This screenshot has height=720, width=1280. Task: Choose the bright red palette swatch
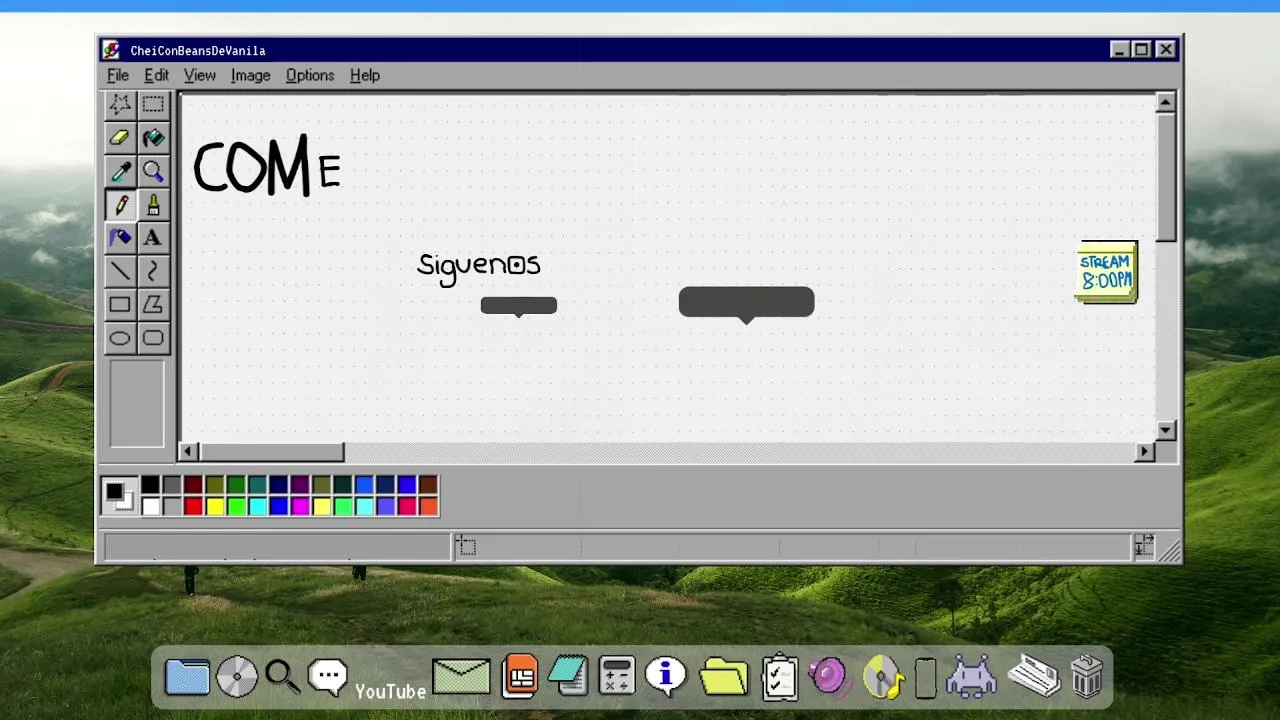click(x=193, y=506)
